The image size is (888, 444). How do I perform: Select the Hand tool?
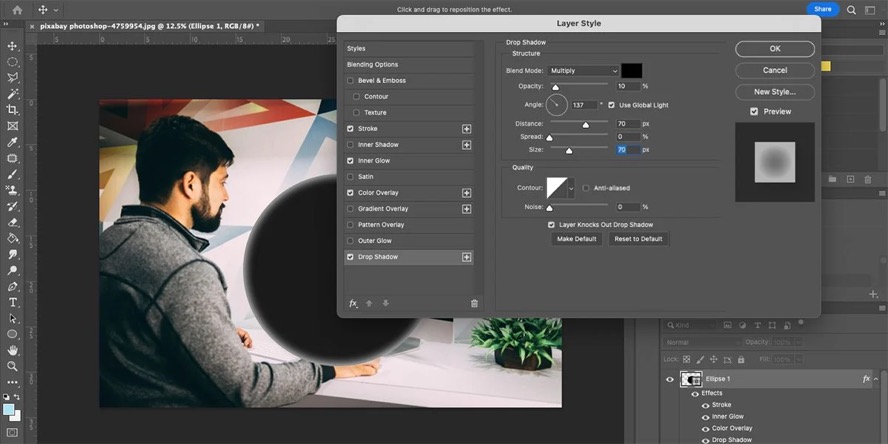click(12, 351)
